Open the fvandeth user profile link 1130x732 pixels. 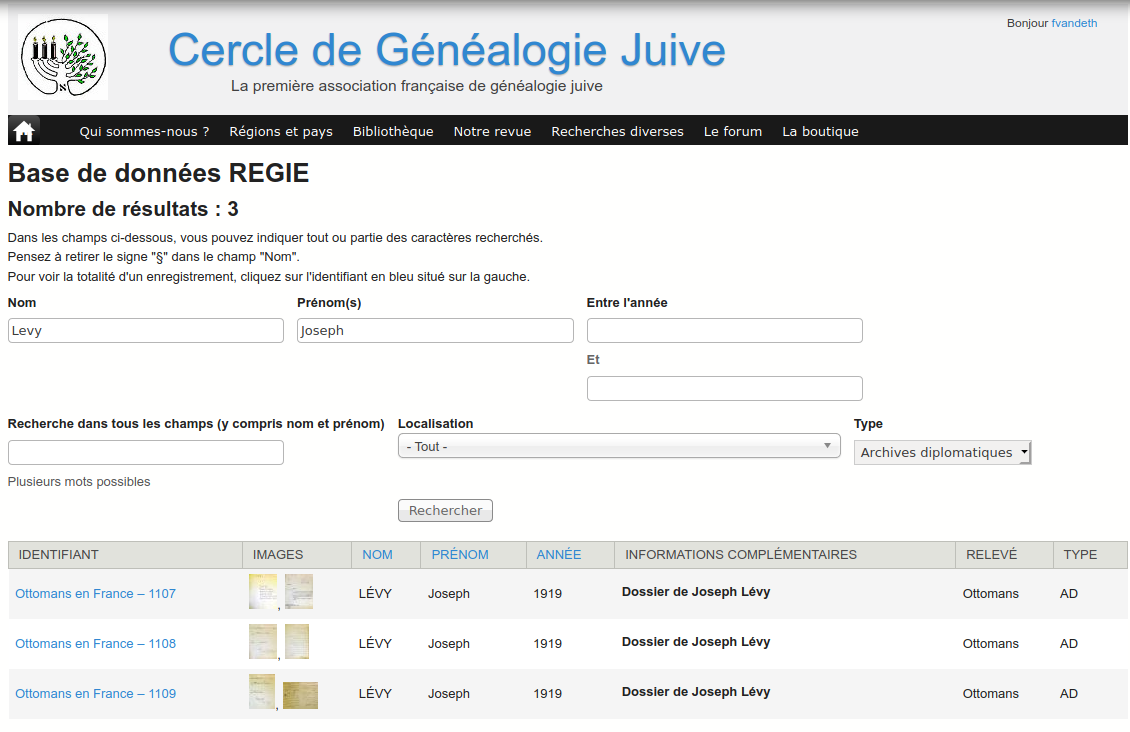click(x=1074, y=23)
